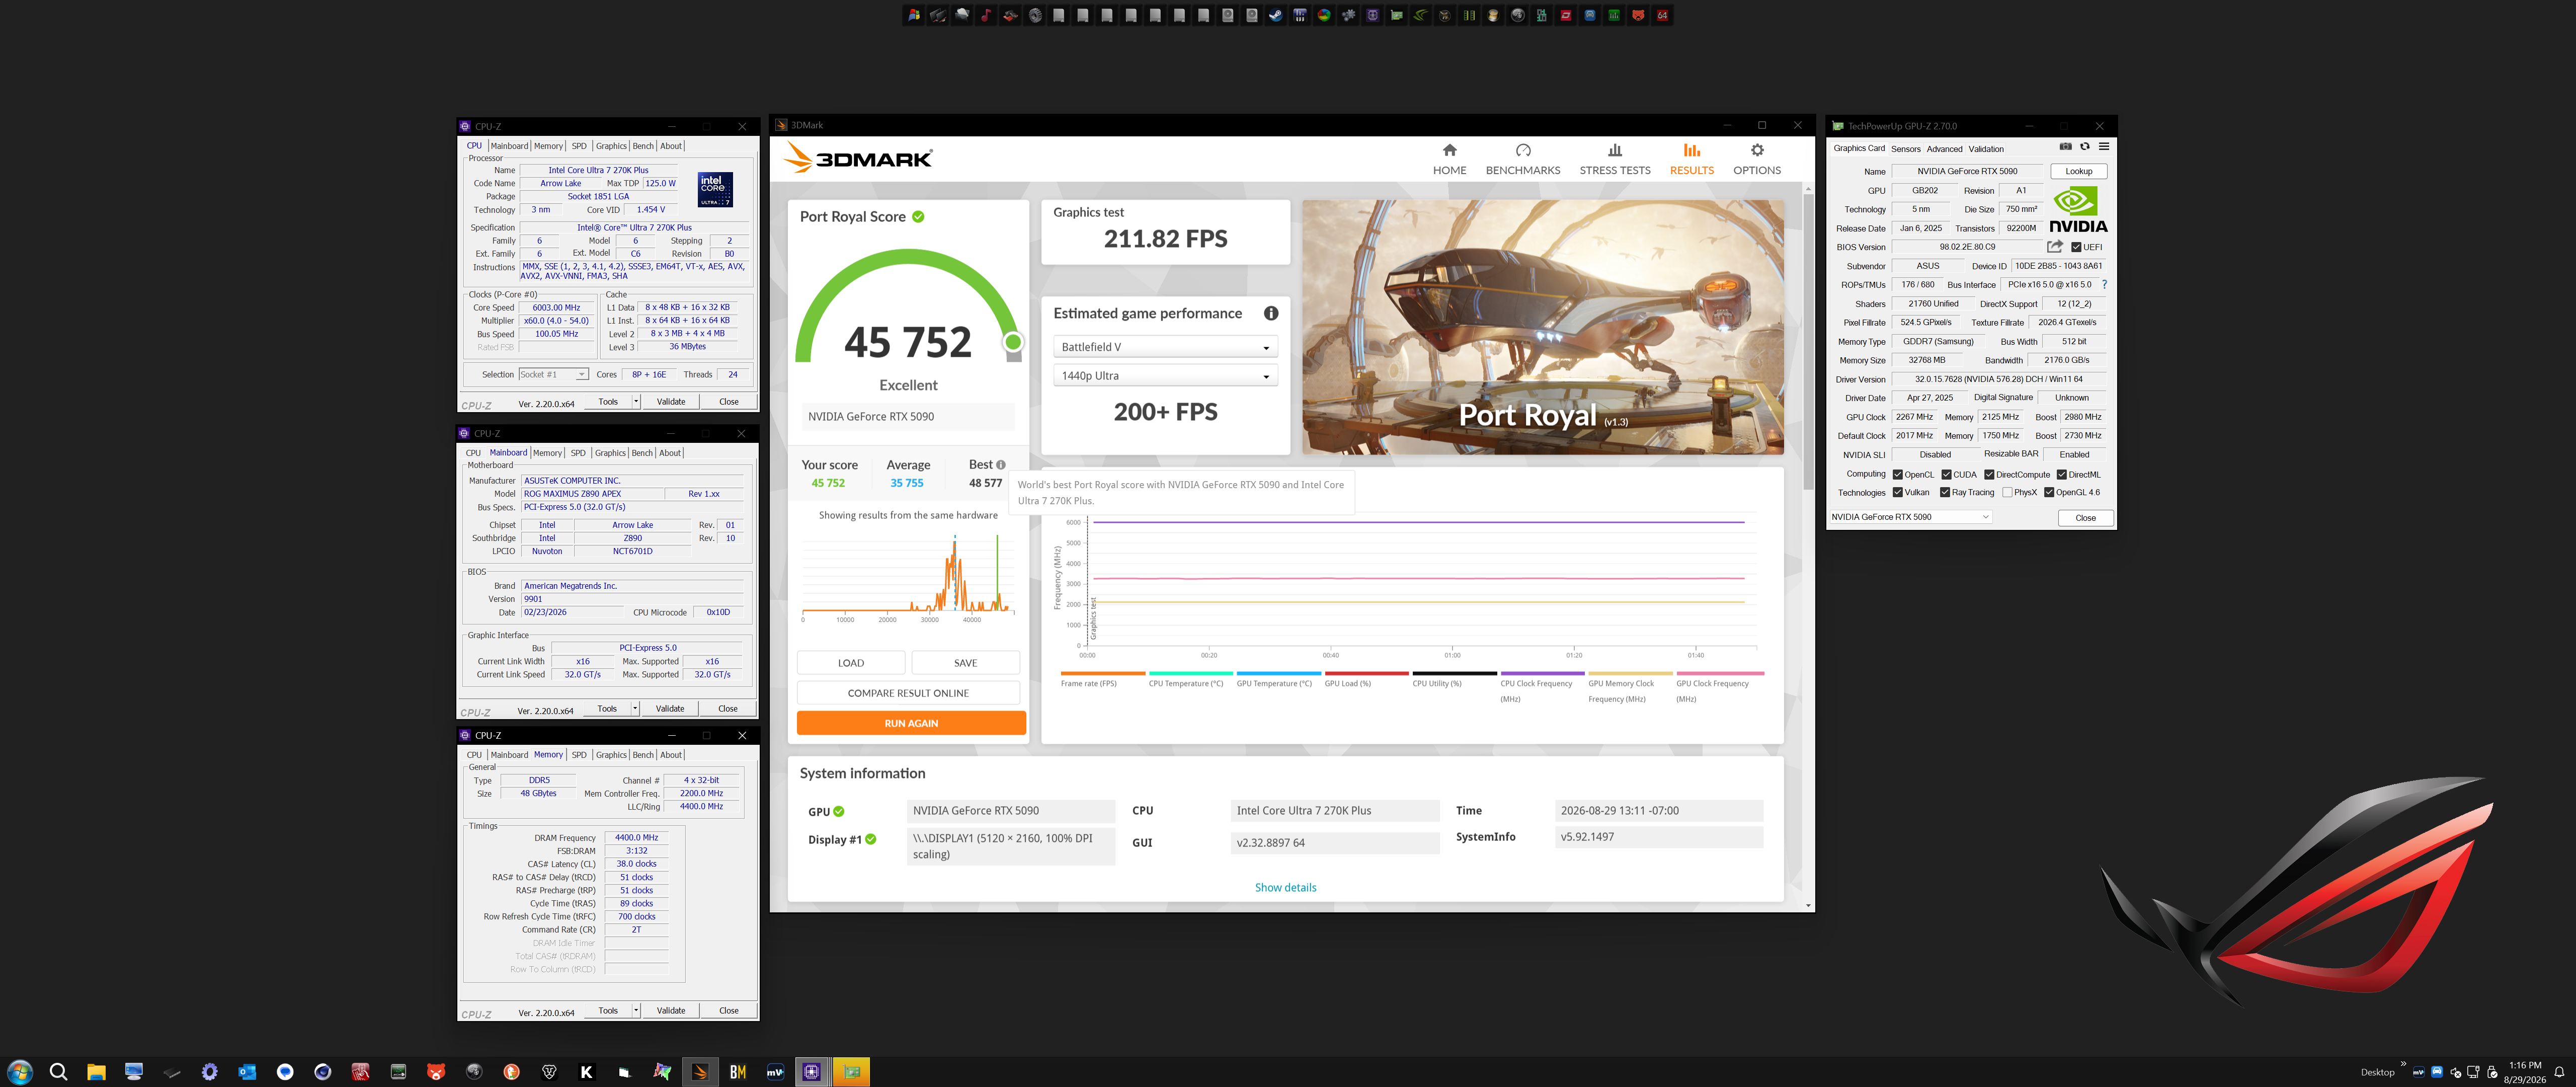Refresh GPU-Z readings
2576x1087 pixels.
pyautogui.click(x=2084, y=147)
